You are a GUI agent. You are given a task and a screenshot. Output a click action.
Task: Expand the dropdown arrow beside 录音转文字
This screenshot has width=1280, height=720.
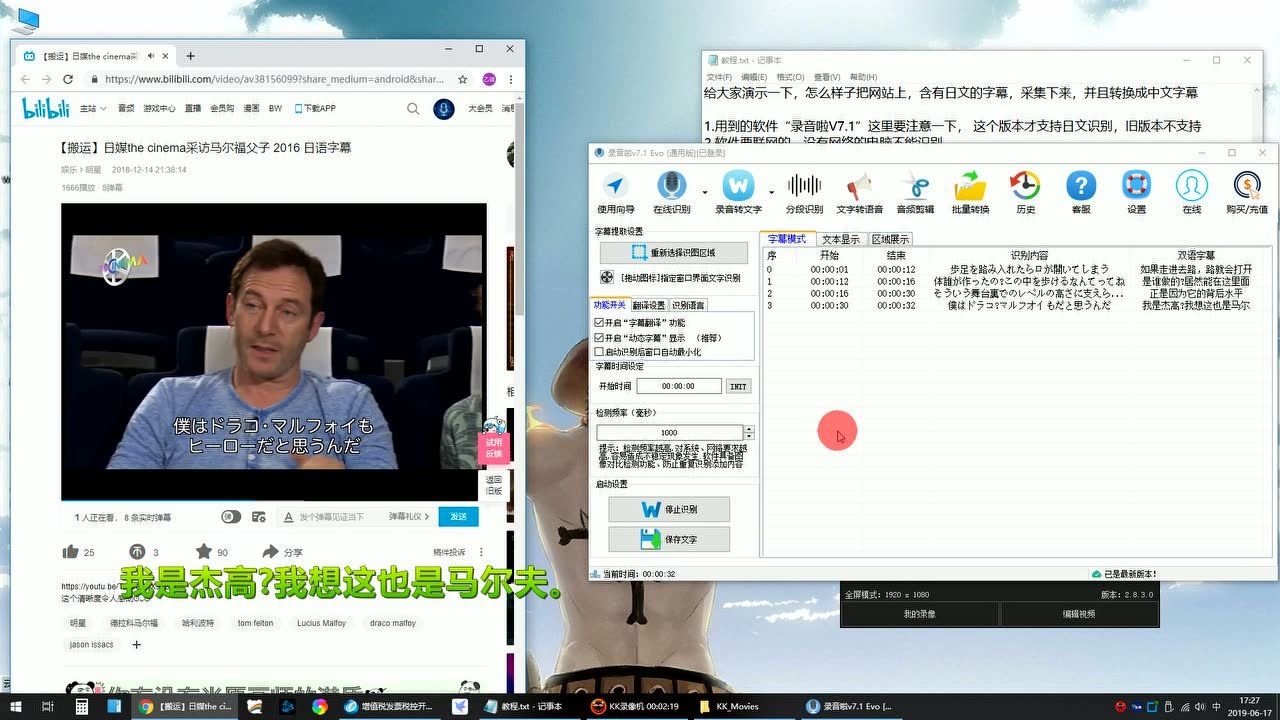tap(771, 191)
